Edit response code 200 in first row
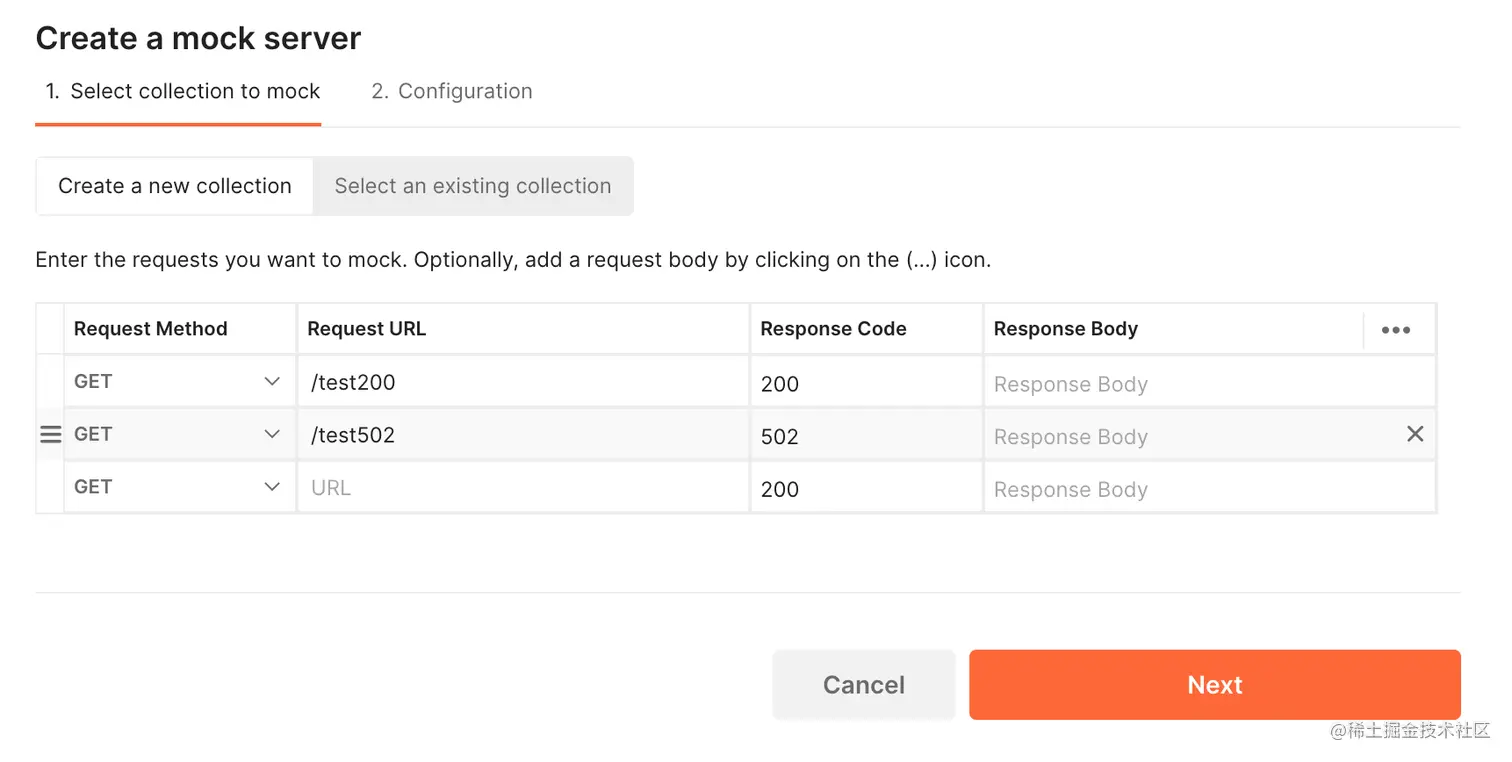The width and height of the screenshot is (1512, 762). [866, 384]
